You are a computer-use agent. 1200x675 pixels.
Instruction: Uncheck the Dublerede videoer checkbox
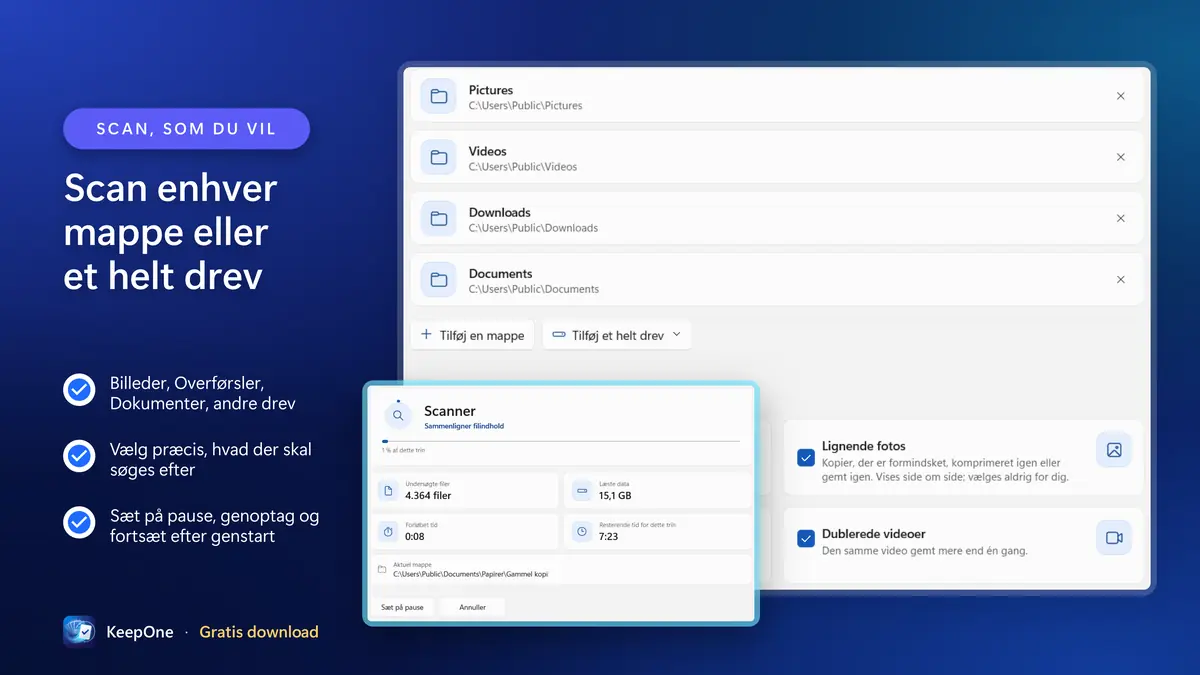click(806, 539)
